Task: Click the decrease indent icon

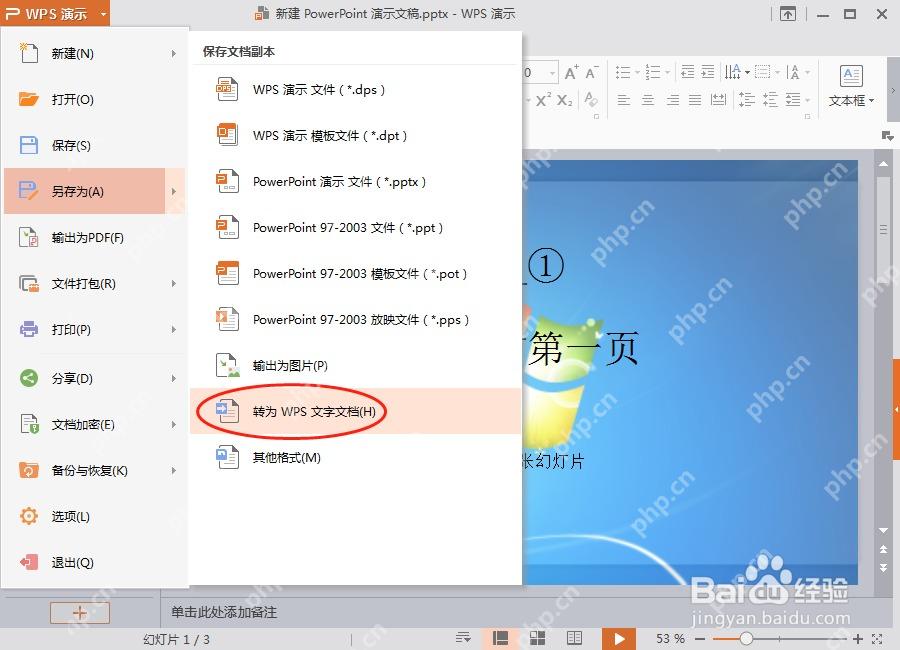Action: [x=688, y=72]
